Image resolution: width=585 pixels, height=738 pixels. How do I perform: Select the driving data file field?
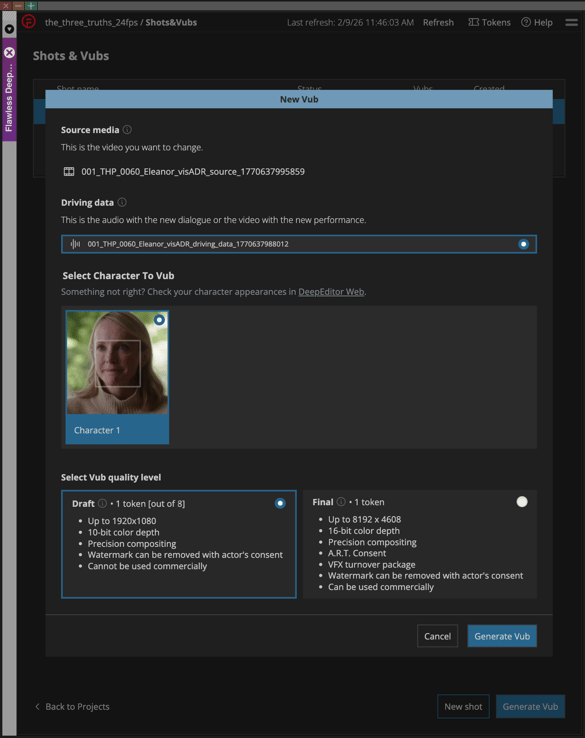(299, 244)
